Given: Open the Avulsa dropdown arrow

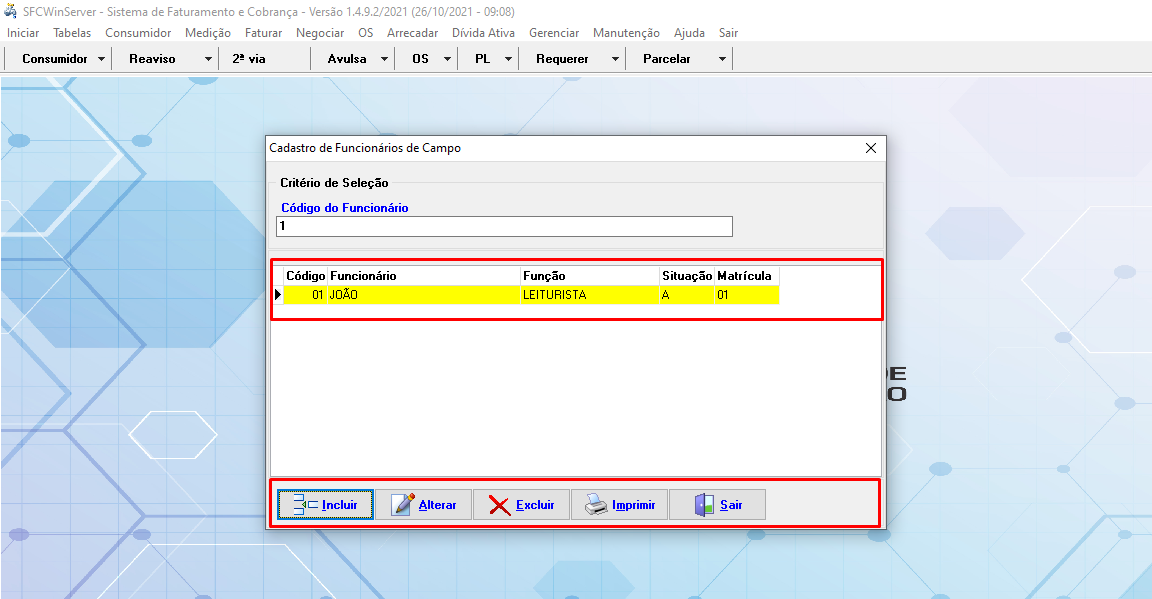Looking at the screenshot, I should [384, 59].
